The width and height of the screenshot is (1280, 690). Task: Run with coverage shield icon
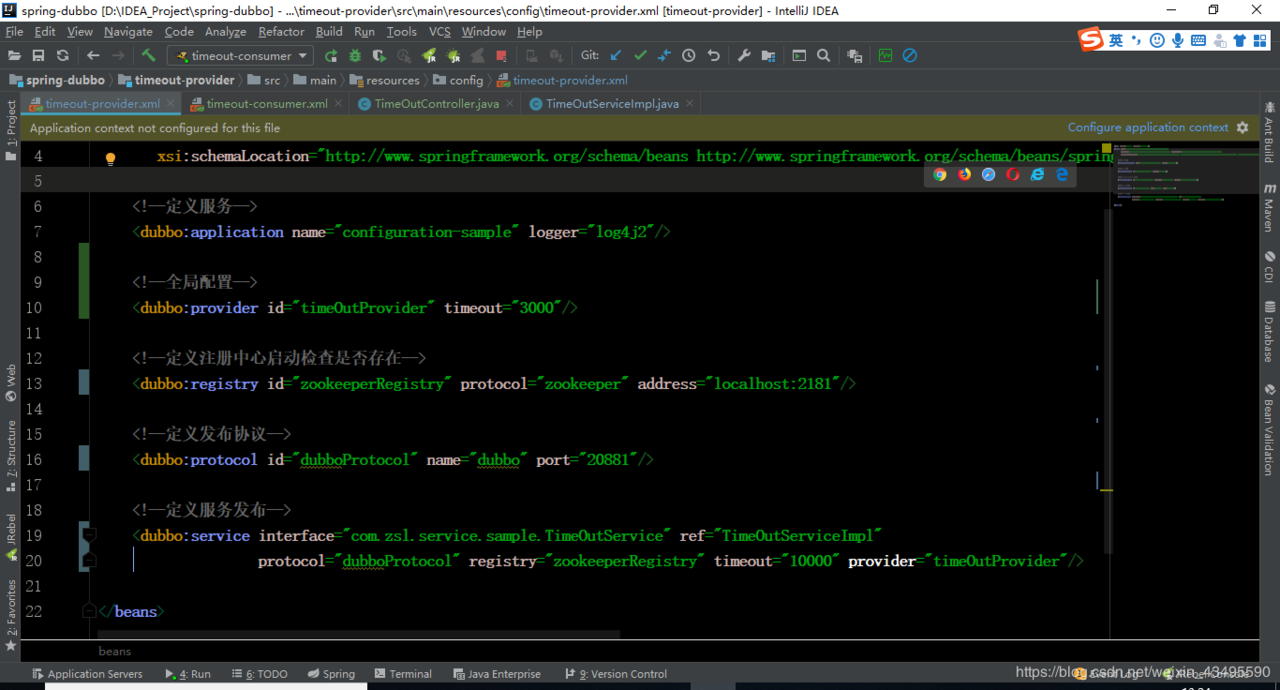click(x=379, y=56)
